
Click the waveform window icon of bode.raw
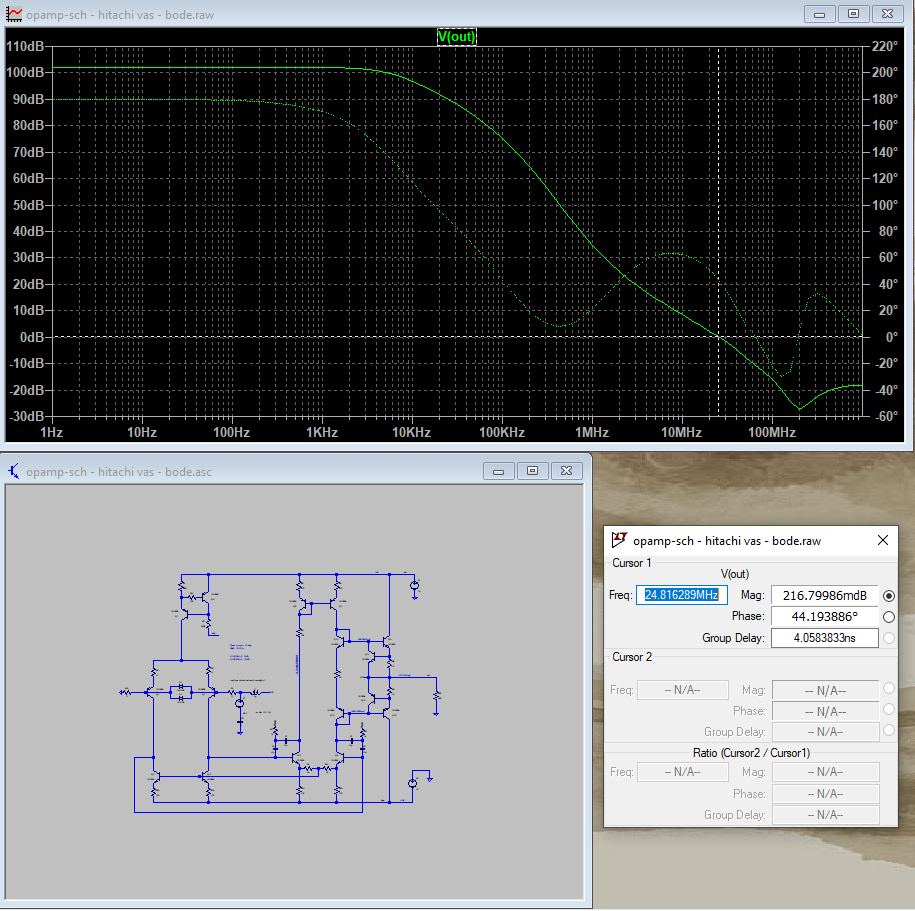point(13,14)
